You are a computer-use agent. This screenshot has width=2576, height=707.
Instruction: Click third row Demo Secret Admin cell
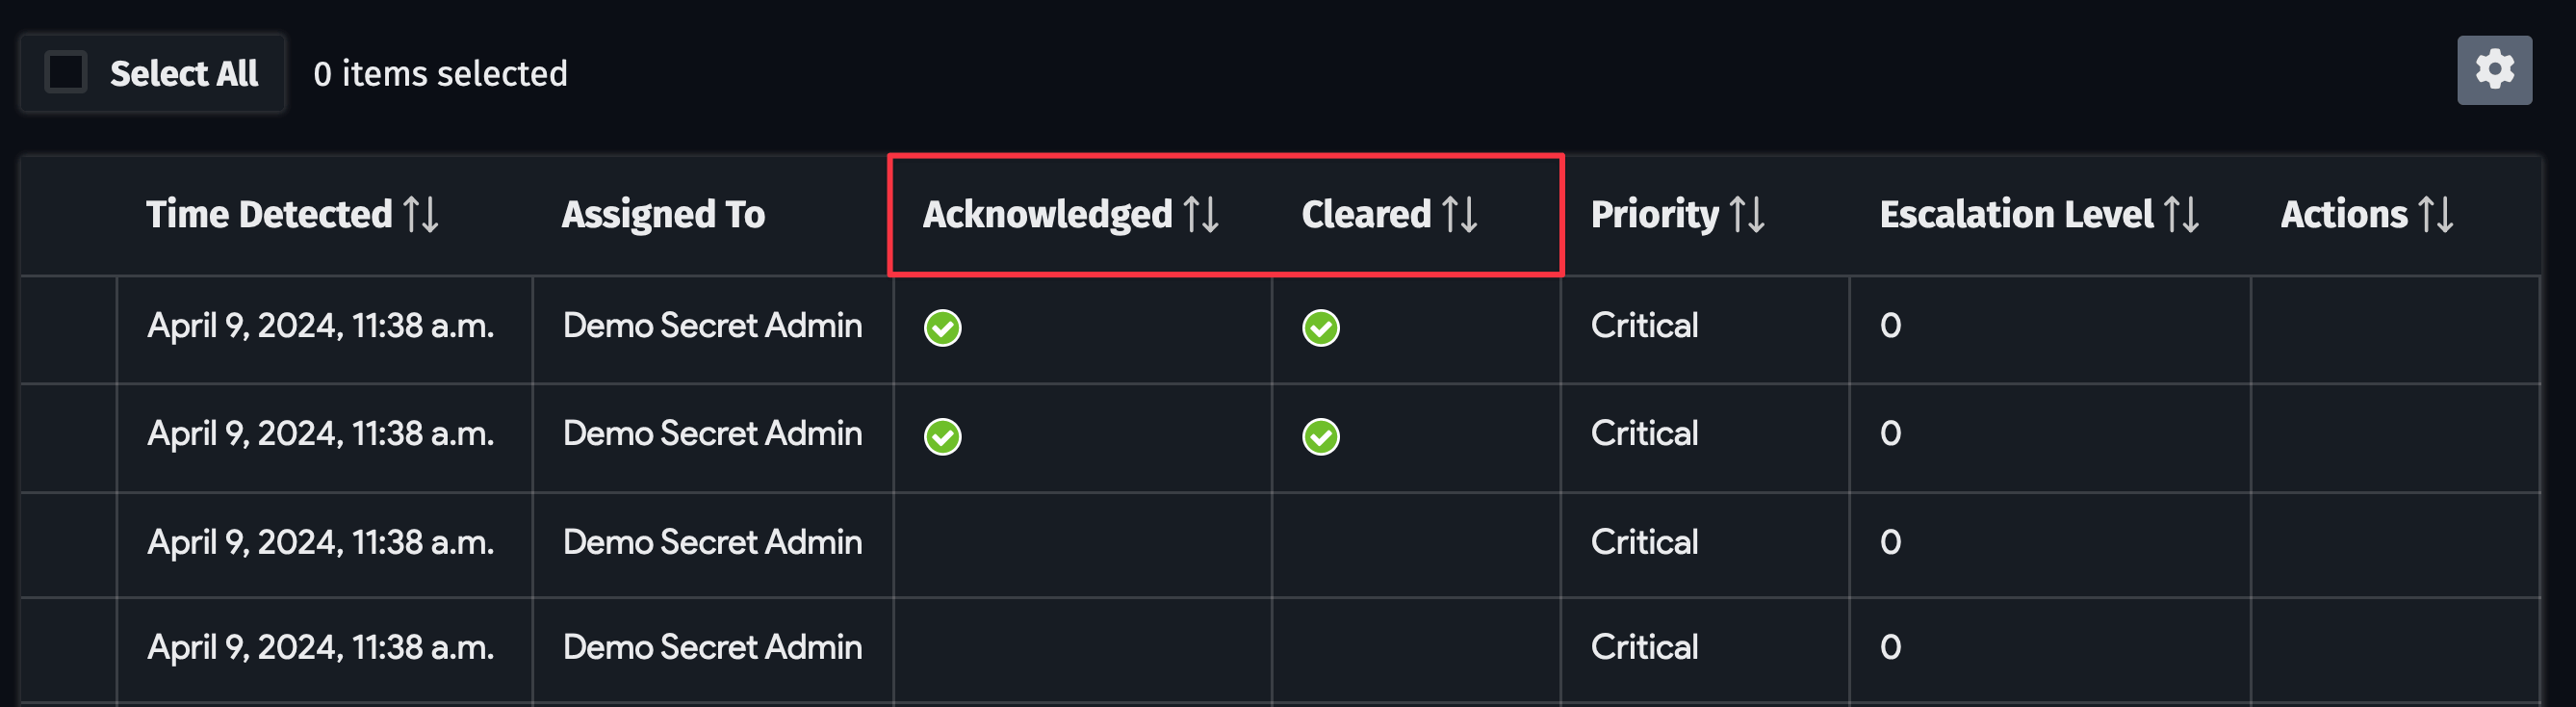point(712,544)
